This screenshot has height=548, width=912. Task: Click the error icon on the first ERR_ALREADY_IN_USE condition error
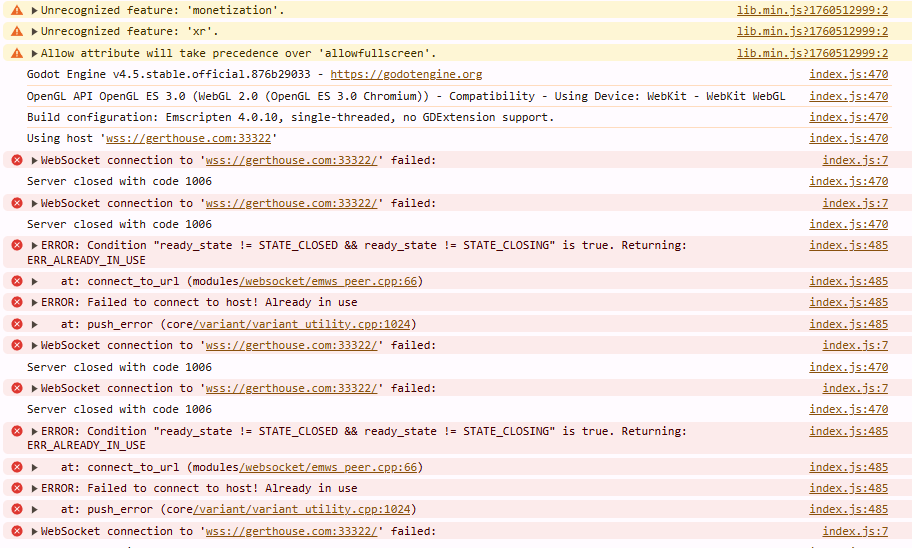(17, 245)
